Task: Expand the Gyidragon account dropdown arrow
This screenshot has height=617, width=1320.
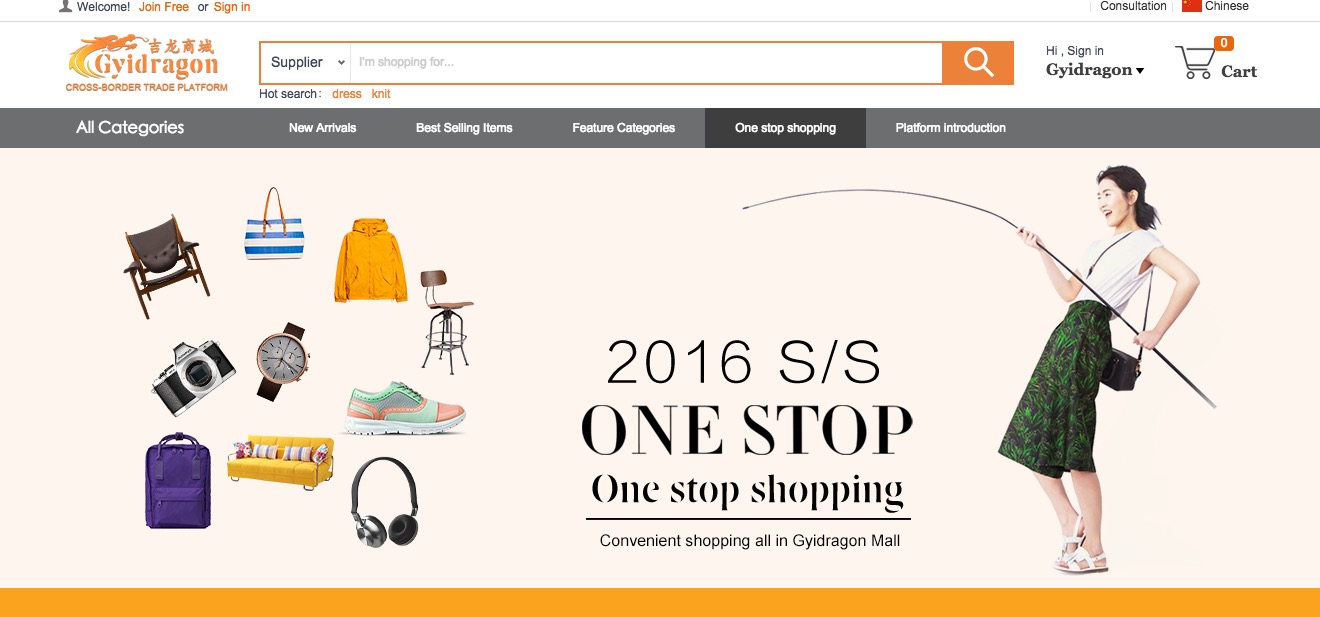Action: click(1139, 71)
